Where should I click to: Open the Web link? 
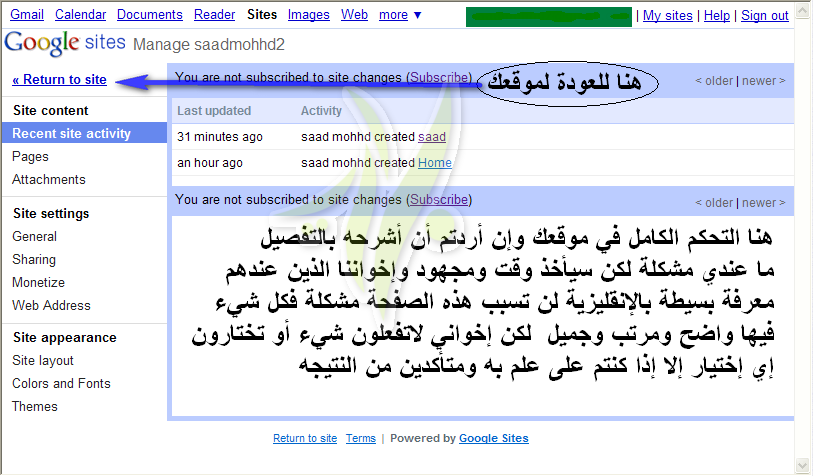tap(354, 15)
